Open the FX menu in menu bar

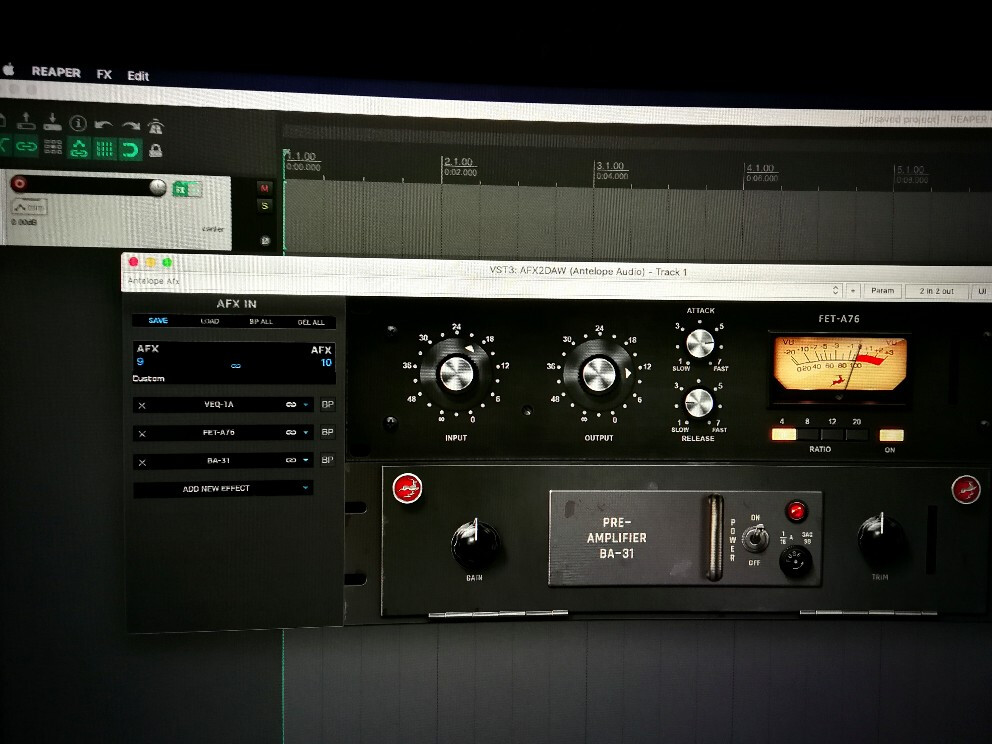pos(104,75)
